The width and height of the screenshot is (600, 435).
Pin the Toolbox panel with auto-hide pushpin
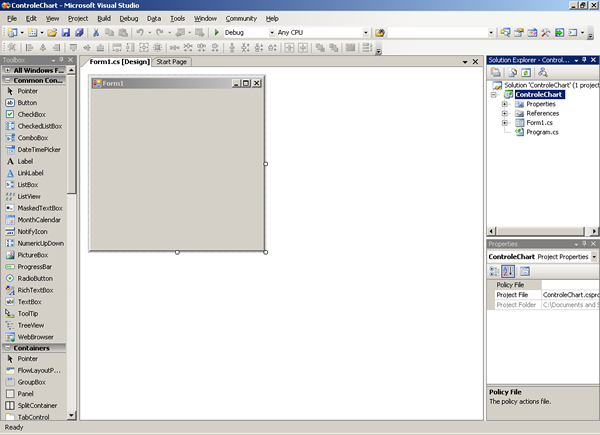point(62,60)
